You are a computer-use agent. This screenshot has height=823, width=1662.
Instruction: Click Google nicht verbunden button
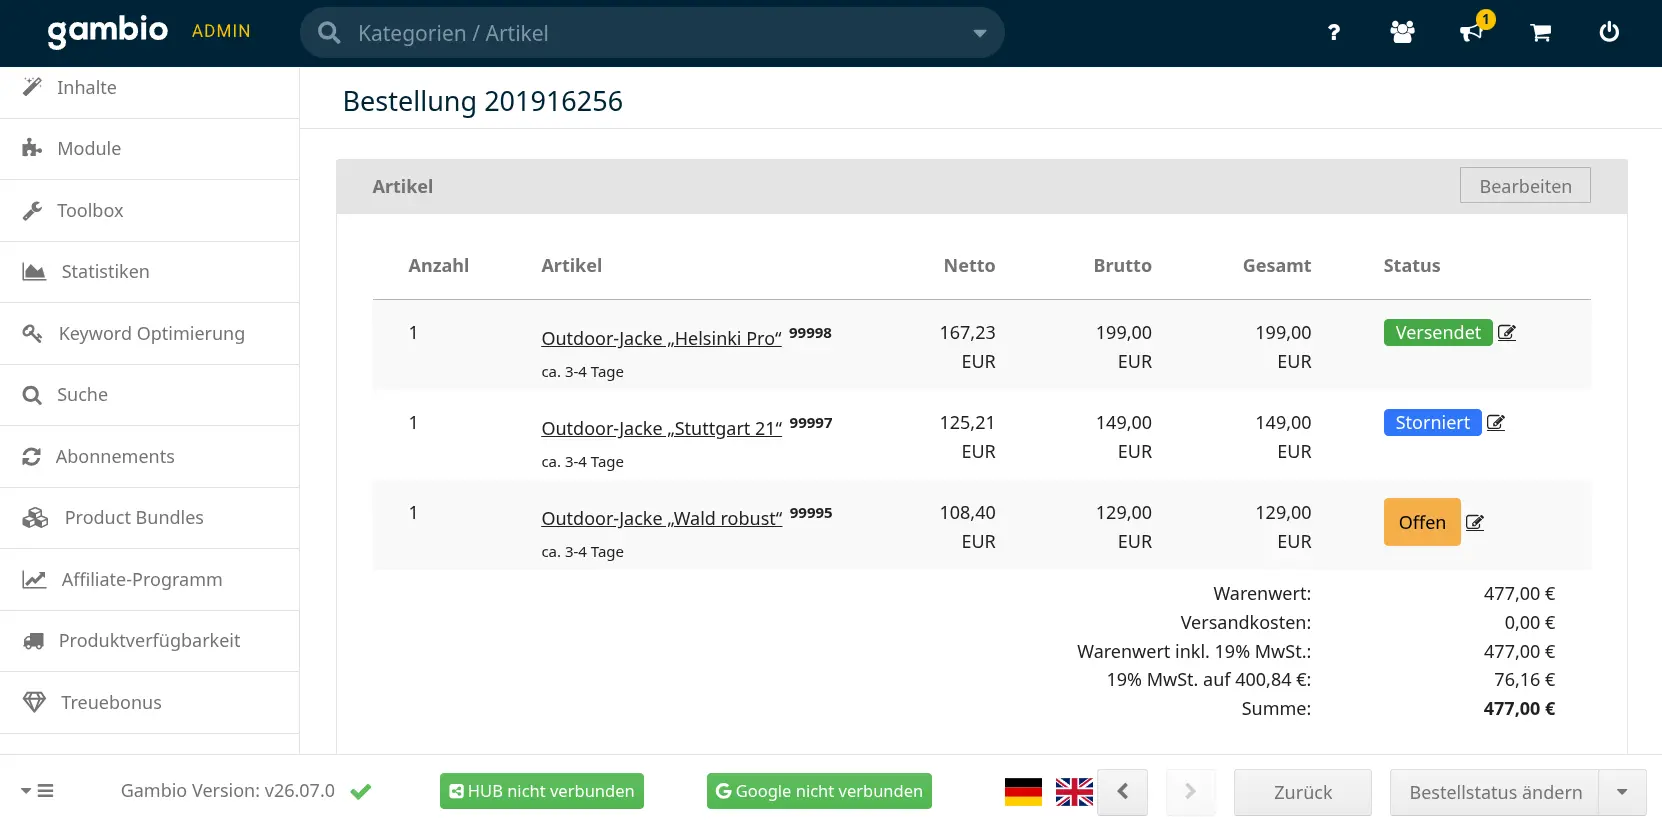pyautogui.click(x=819, y=791)
